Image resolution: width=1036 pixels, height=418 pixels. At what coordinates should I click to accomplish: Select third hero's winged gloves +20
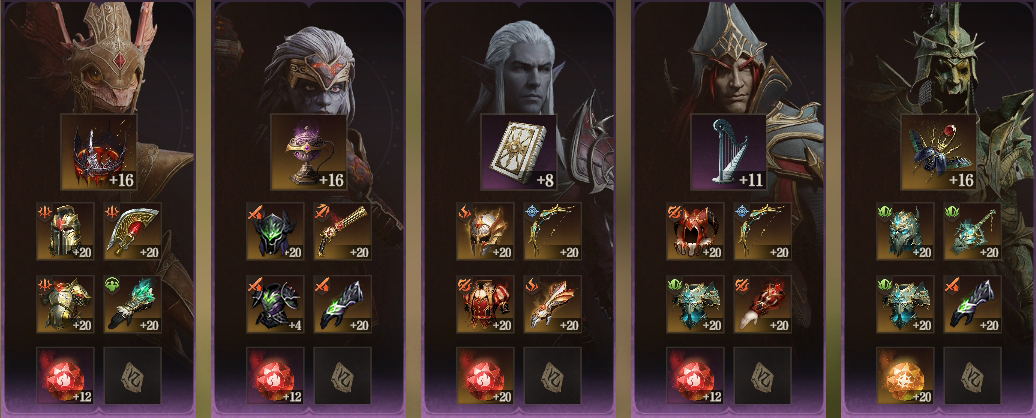[x=553, y=304]
